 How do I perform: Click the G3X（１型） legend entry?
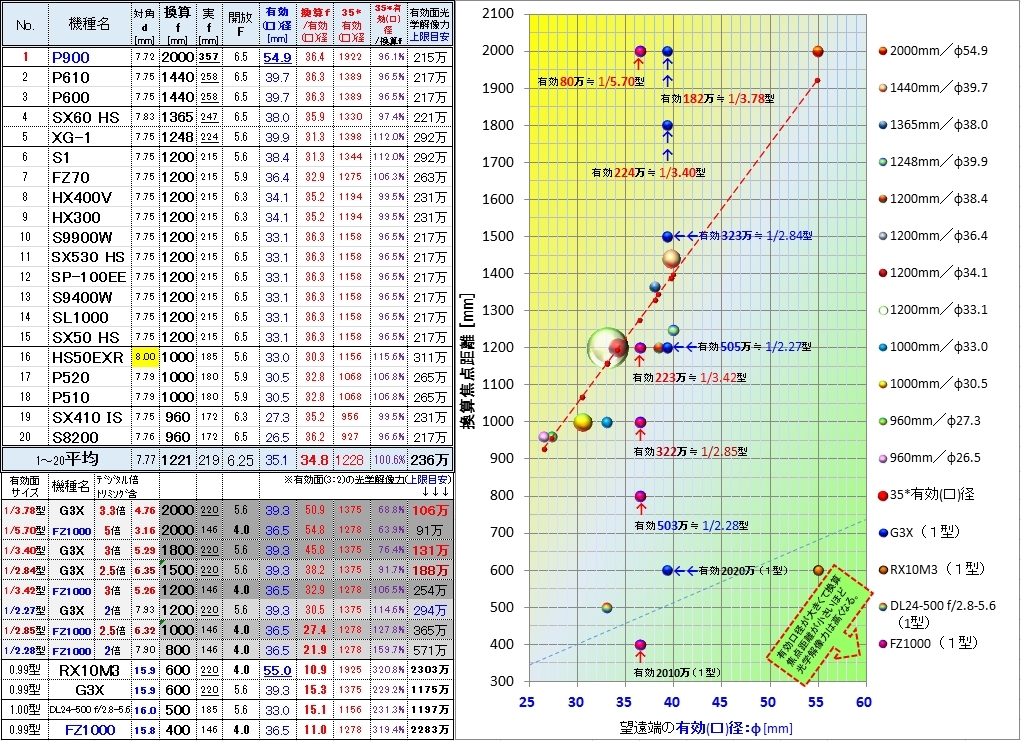[921, 532]
